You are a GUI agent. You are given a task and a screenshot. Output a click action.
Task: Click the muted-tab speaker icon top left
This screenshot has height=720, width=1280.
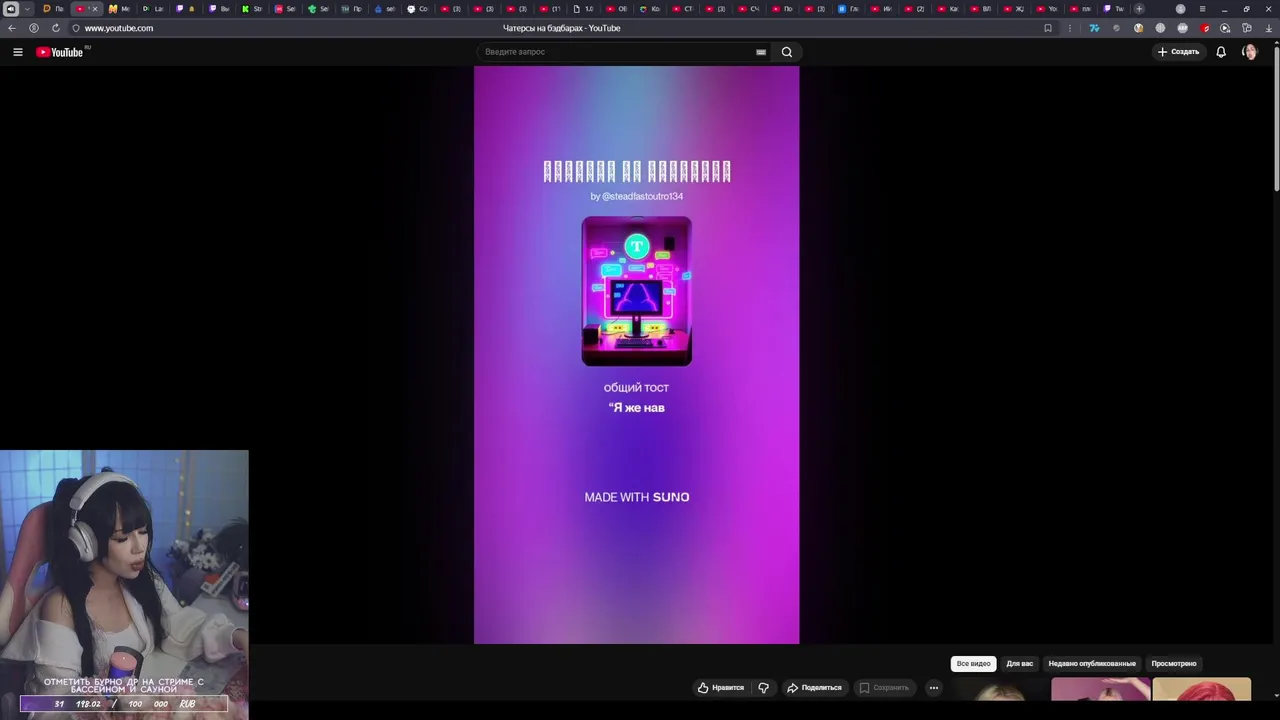[x=11, y=9]
